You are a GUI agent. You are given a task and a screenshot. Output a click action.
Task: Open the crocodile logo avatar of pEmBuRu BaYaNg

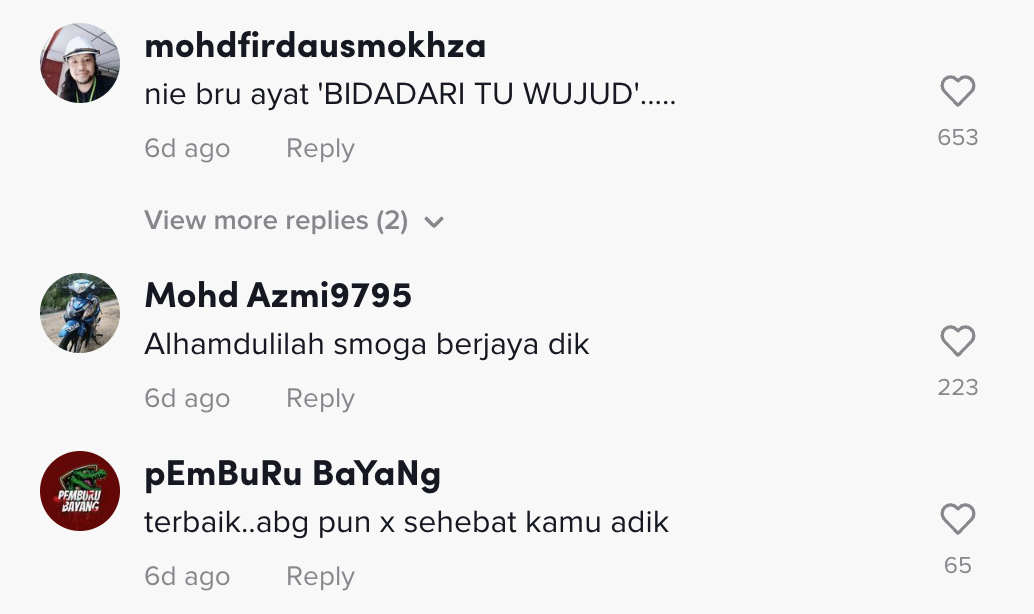[80, 491]
